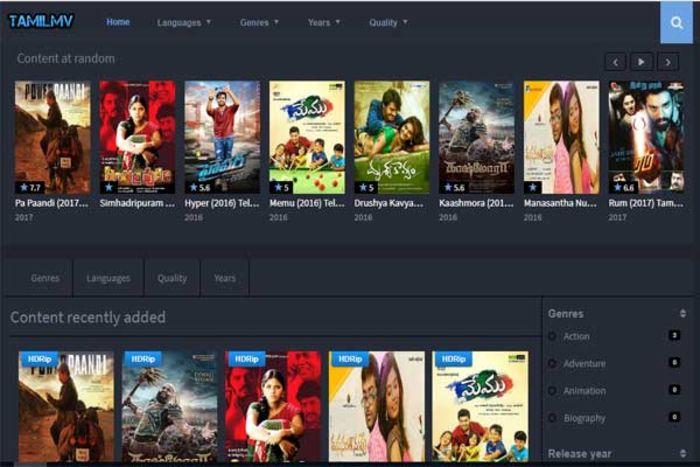
Task: Click HDRip badge on recent Memu
Action: point(453,359)
